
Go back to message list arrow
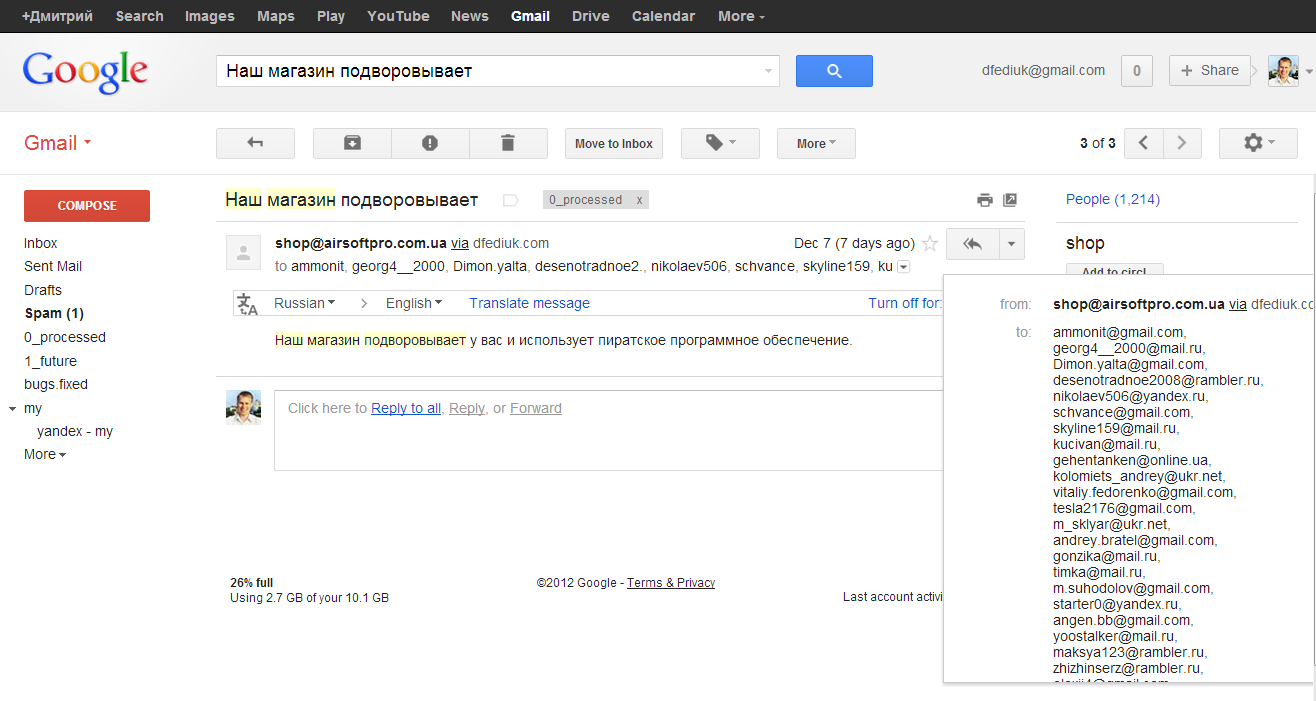pyautogui.click(x=255, y=143)
